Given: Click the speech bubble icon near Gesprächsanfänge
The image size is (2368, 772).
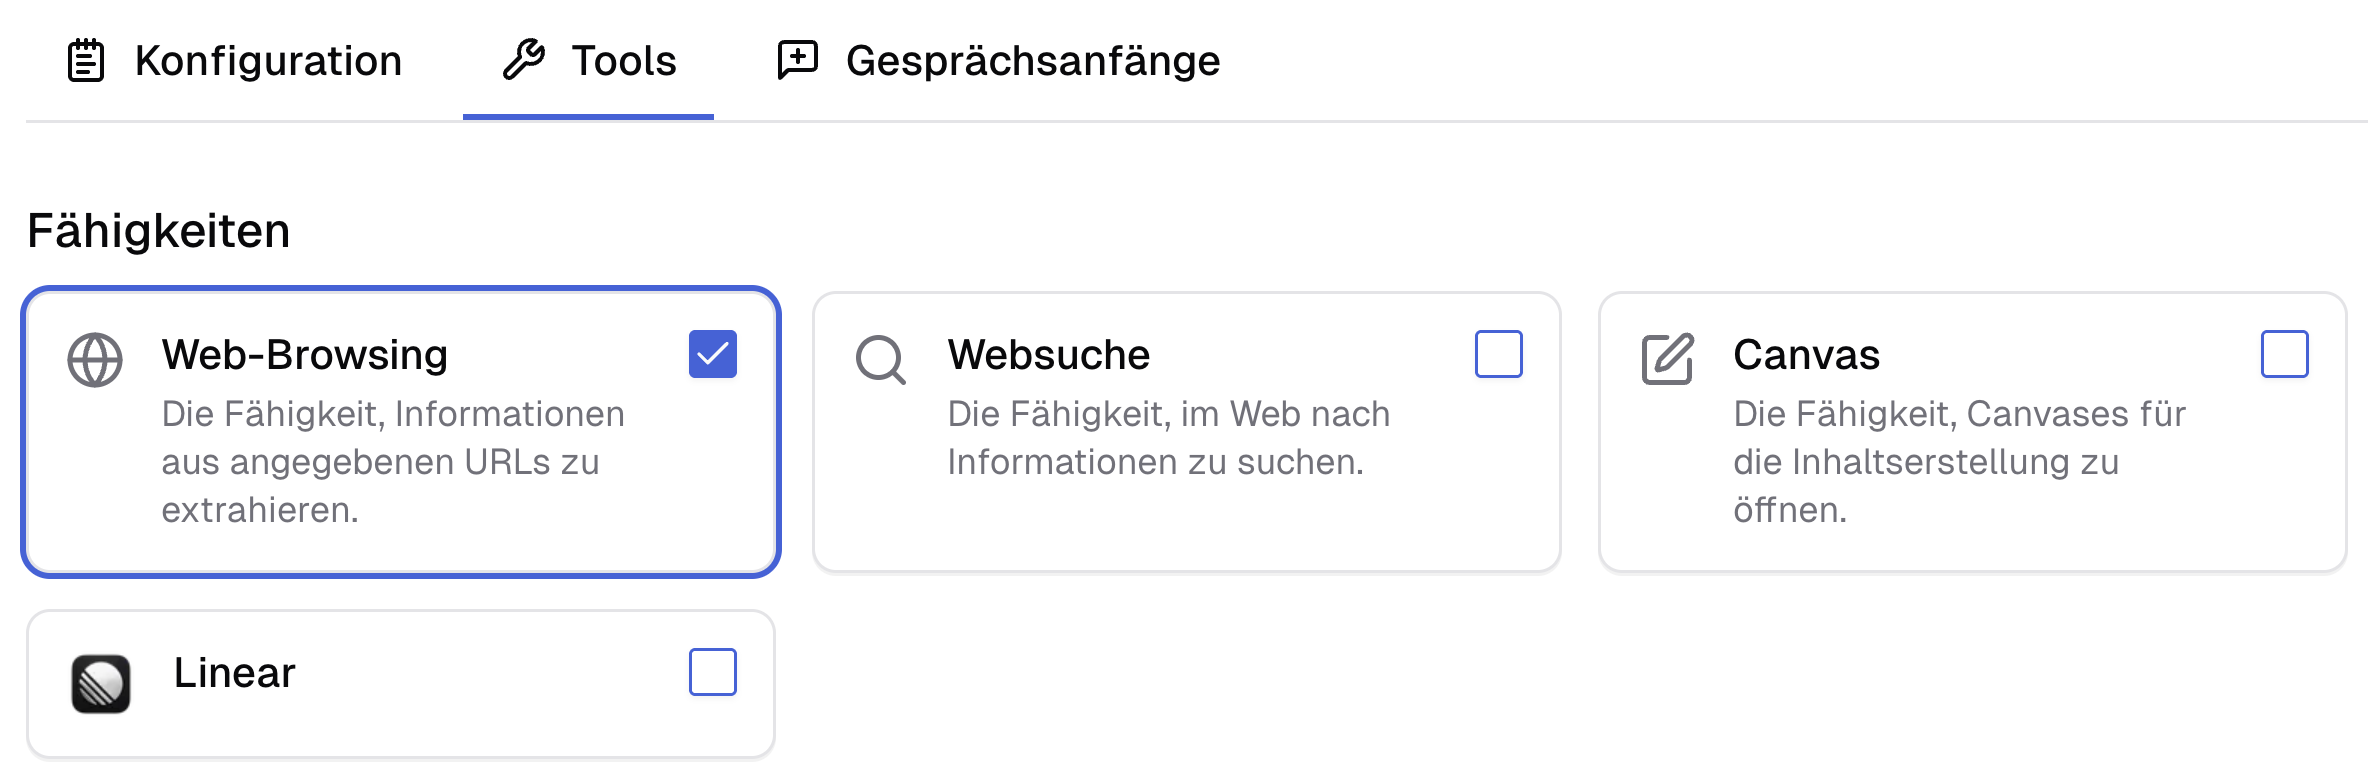Looking at the screenshot, I should [795, 60].
